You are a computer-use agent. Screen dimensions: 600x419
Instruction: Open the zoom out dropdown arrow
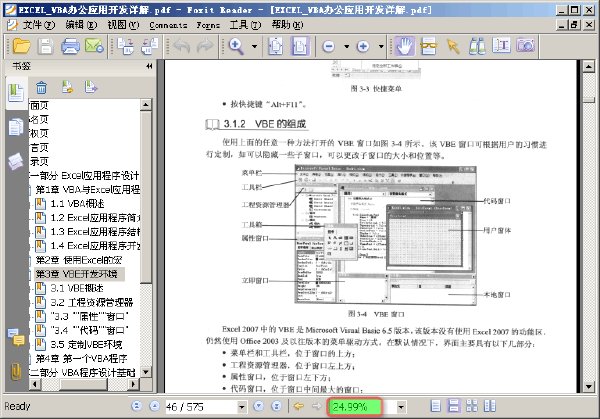click(346, 46)
